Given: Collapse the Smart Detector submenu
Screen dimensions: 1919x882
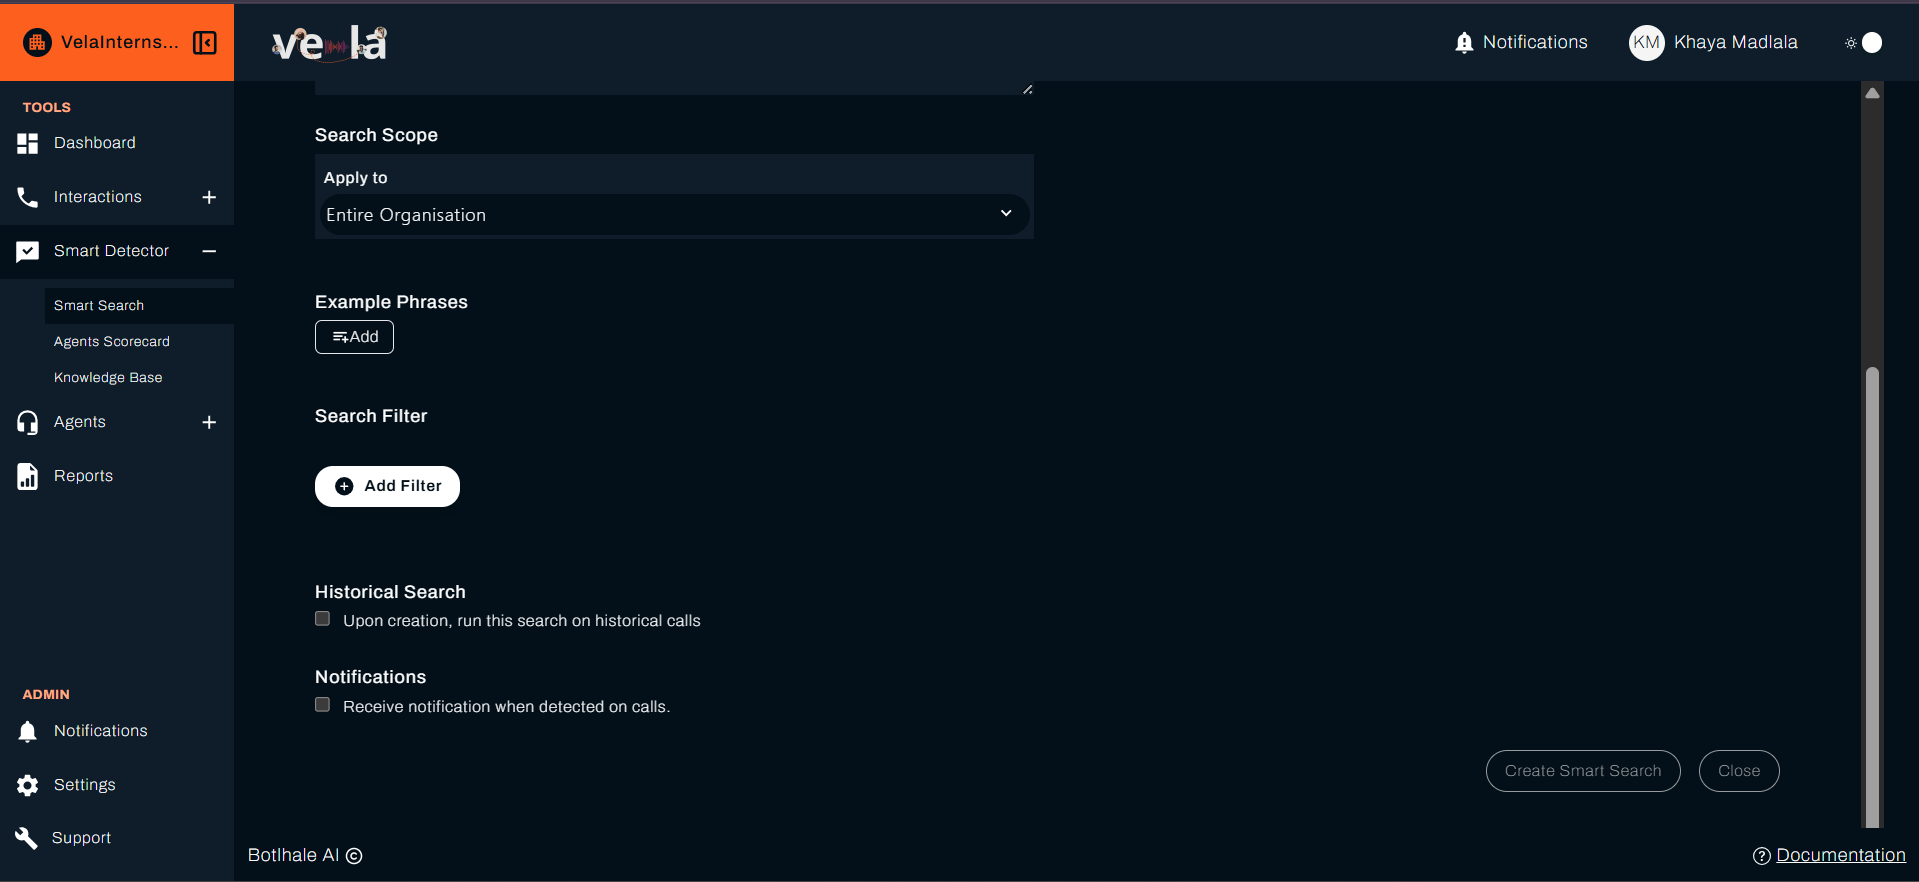Looking at the screenshot, I should coord(209,251).
